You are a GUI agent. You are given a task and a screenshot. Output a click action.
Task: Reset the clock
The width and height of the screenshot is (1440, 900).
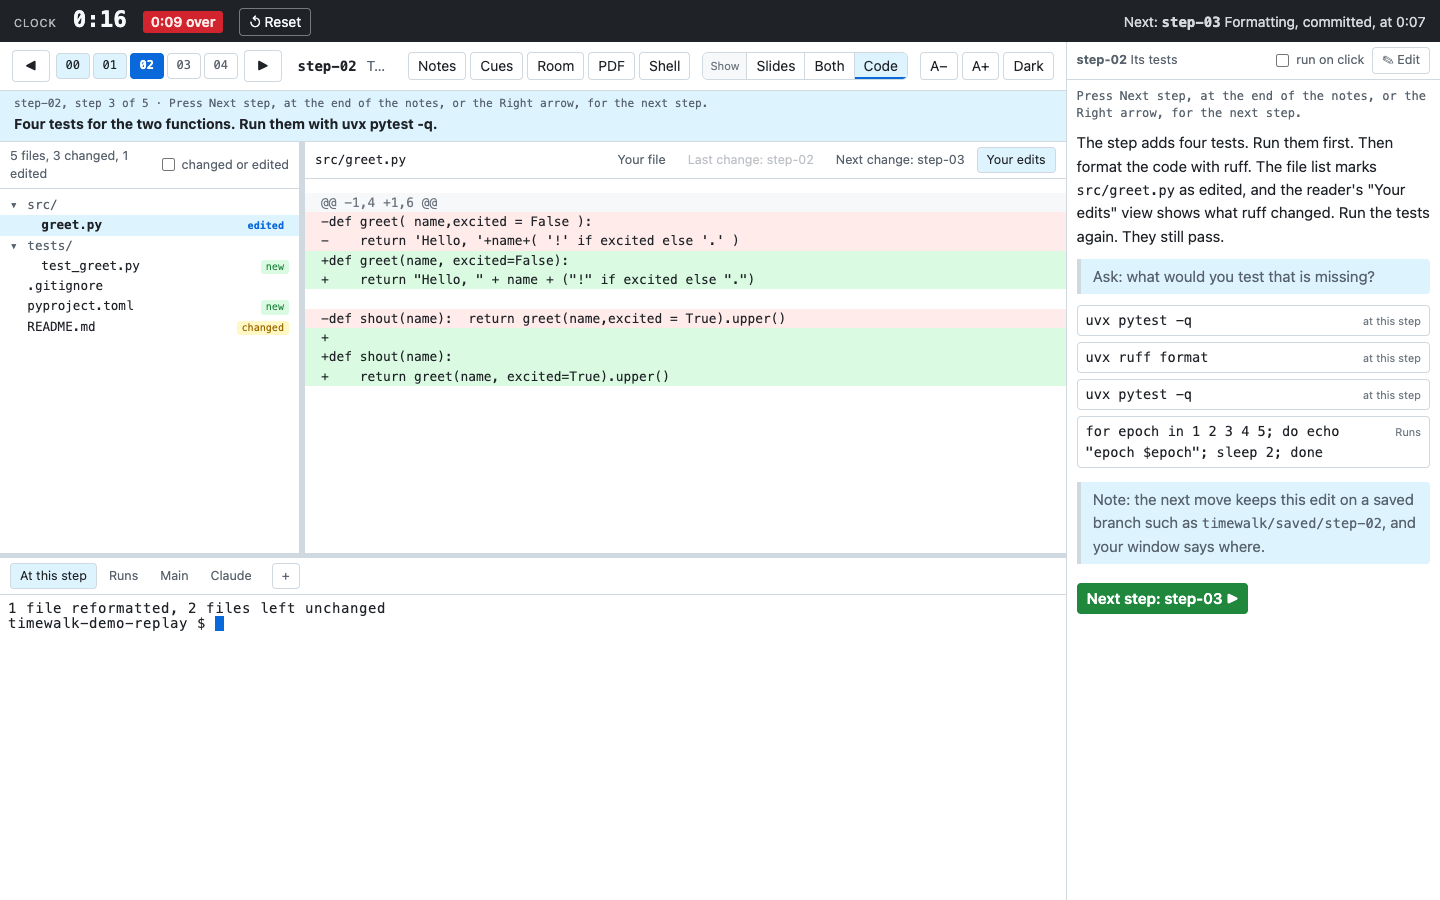tap(275, 22)
